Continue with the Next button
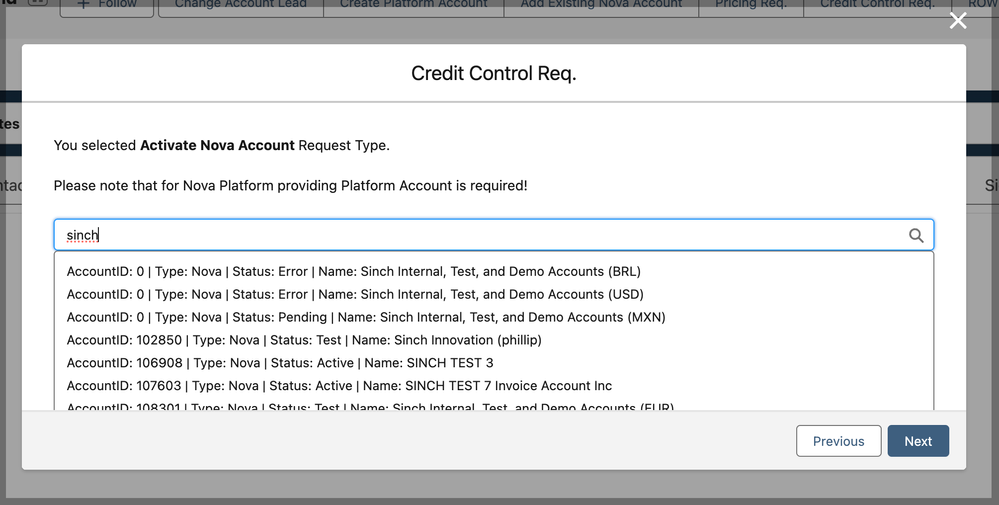The height and width of the screenshot is (505, 999). 918,441
